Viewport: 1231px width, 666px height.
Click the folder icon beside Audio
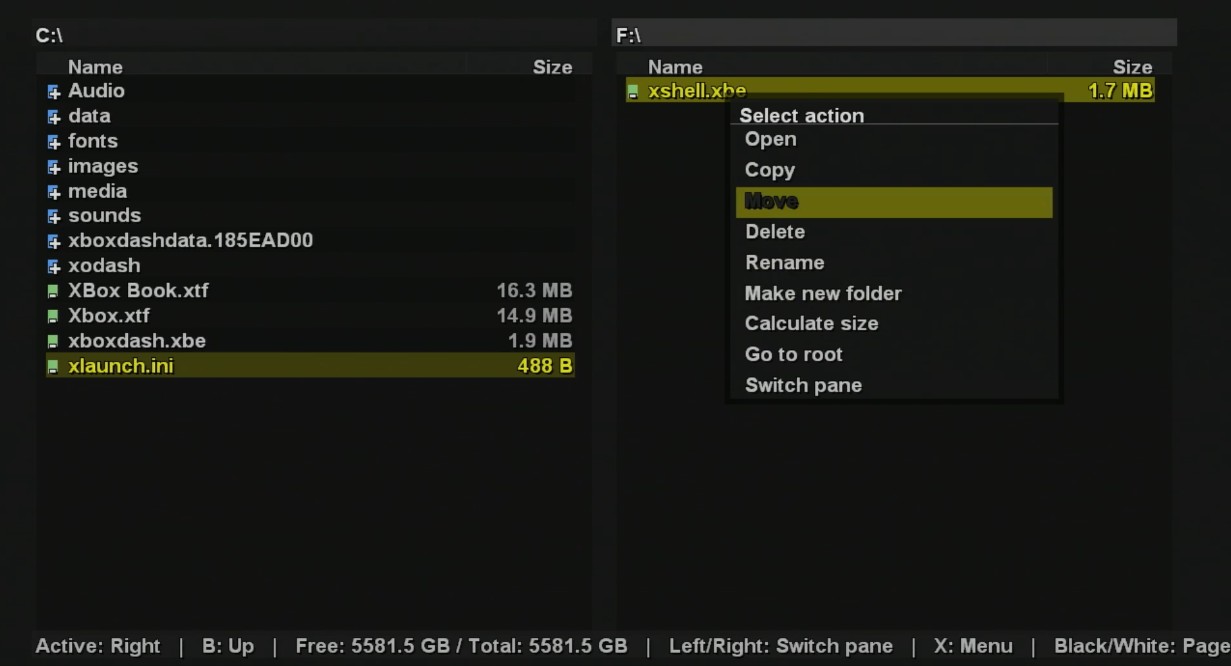(x=54, y=92)
